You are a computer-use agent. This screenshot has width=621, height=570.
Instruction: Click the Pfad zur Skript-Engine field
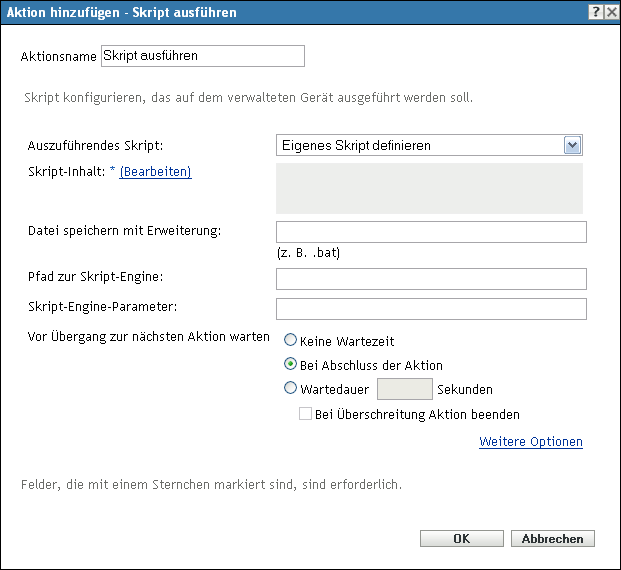point(430,279)
